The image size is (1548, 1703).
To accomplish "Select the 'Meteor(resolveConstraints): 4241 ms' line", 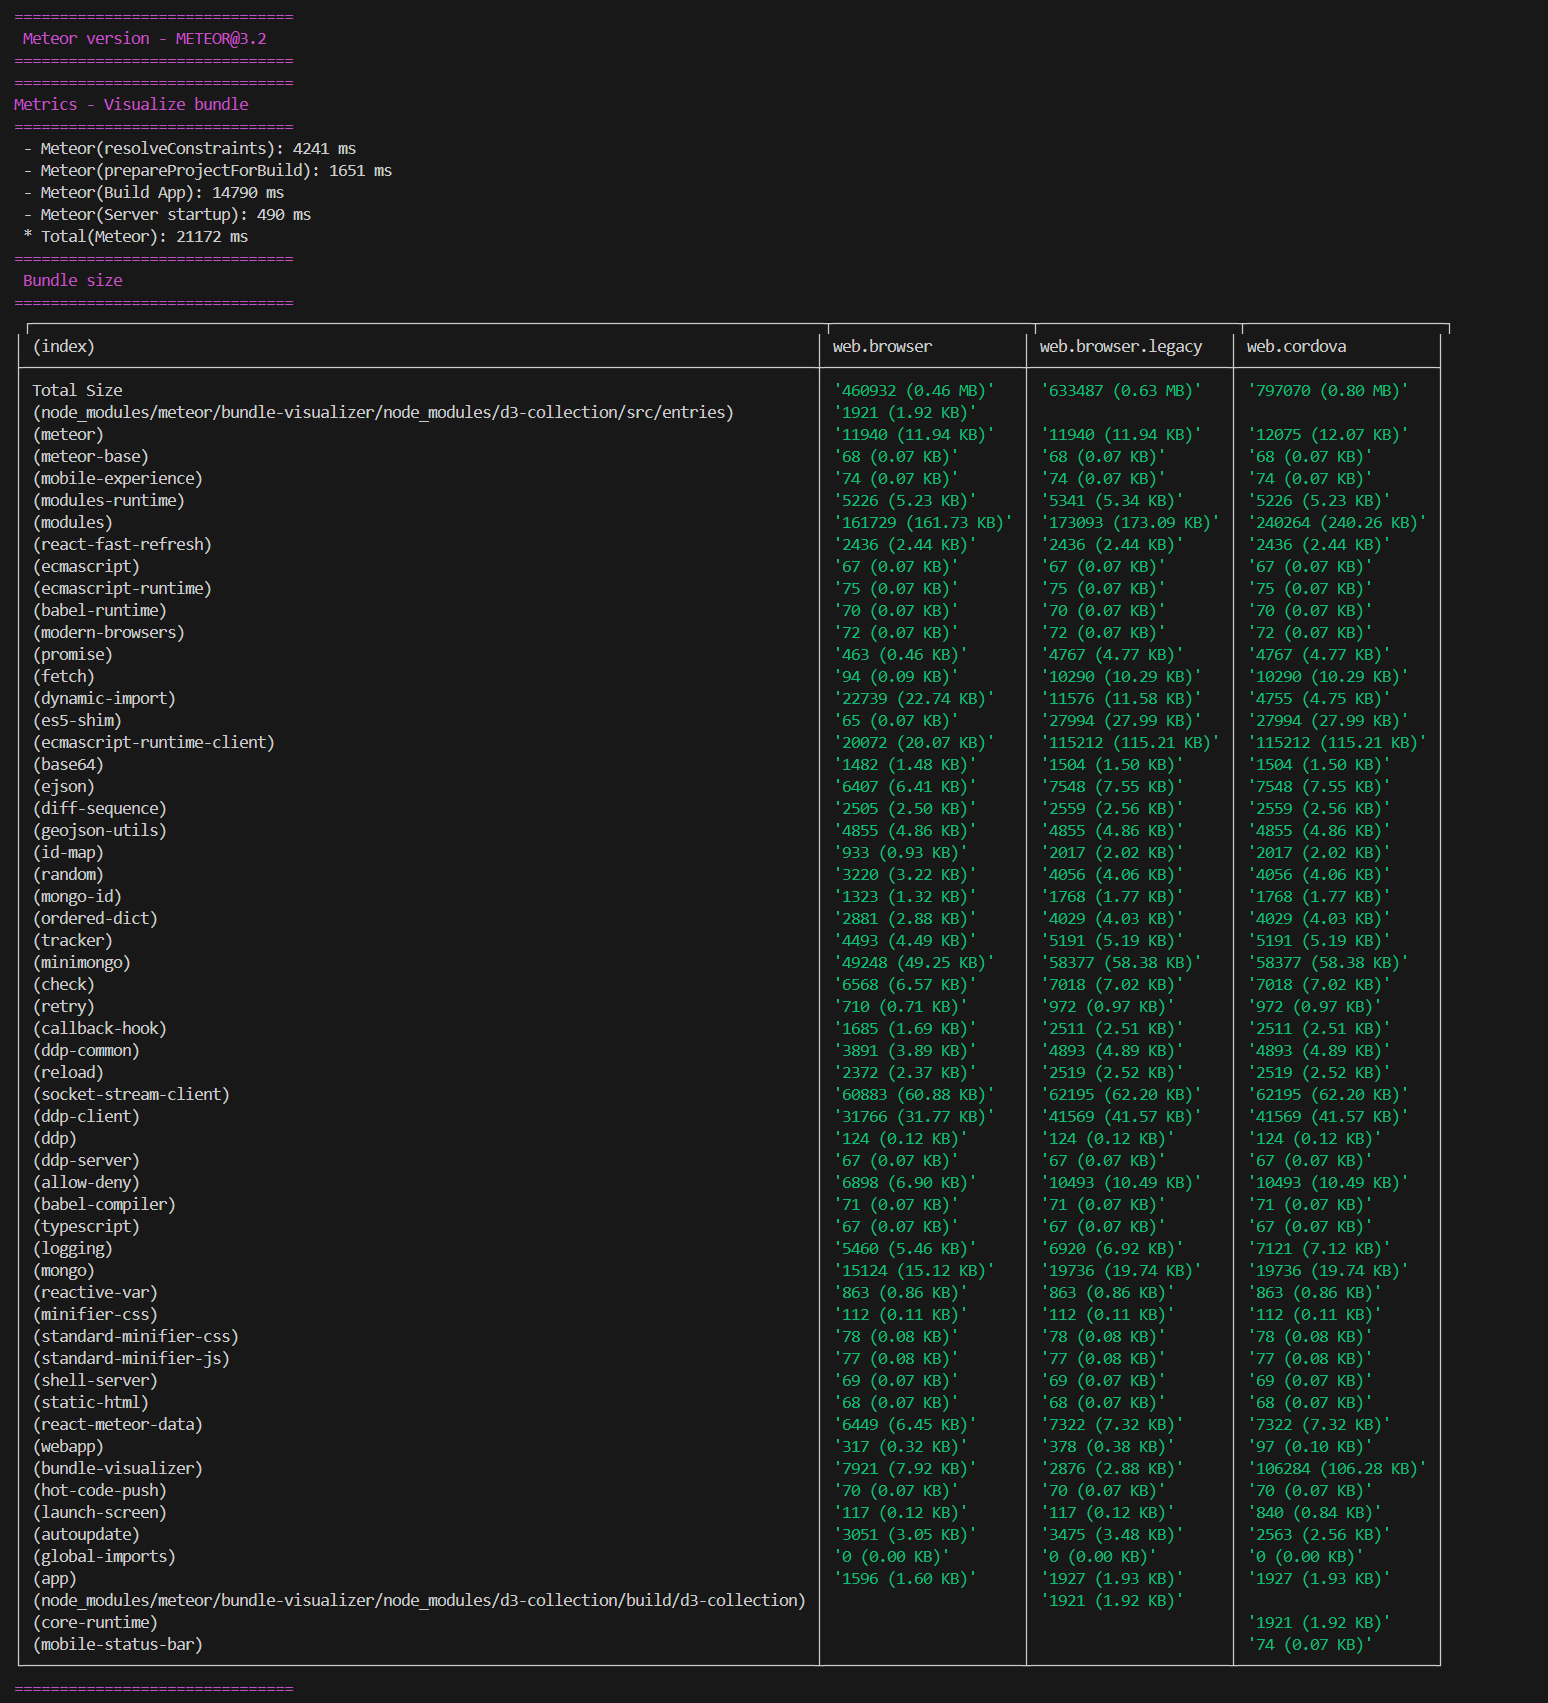I will tap(198, 148).
